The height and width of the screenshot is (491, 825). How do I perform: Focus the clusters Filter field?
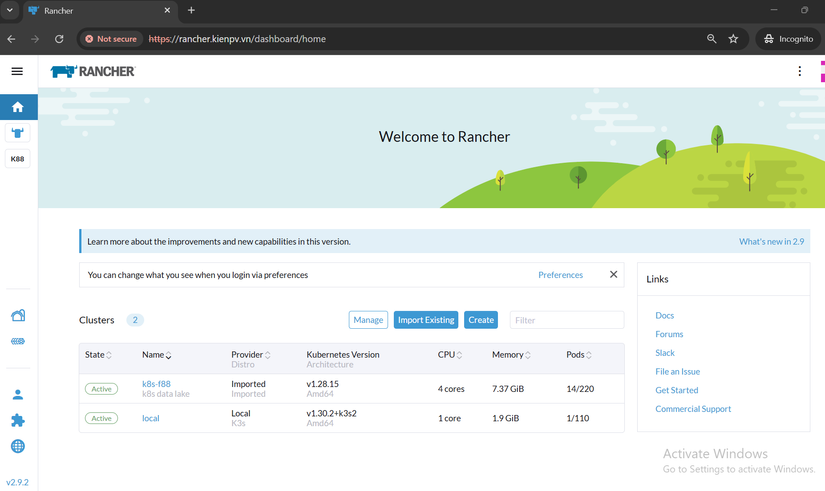click(x=567, y=320)
